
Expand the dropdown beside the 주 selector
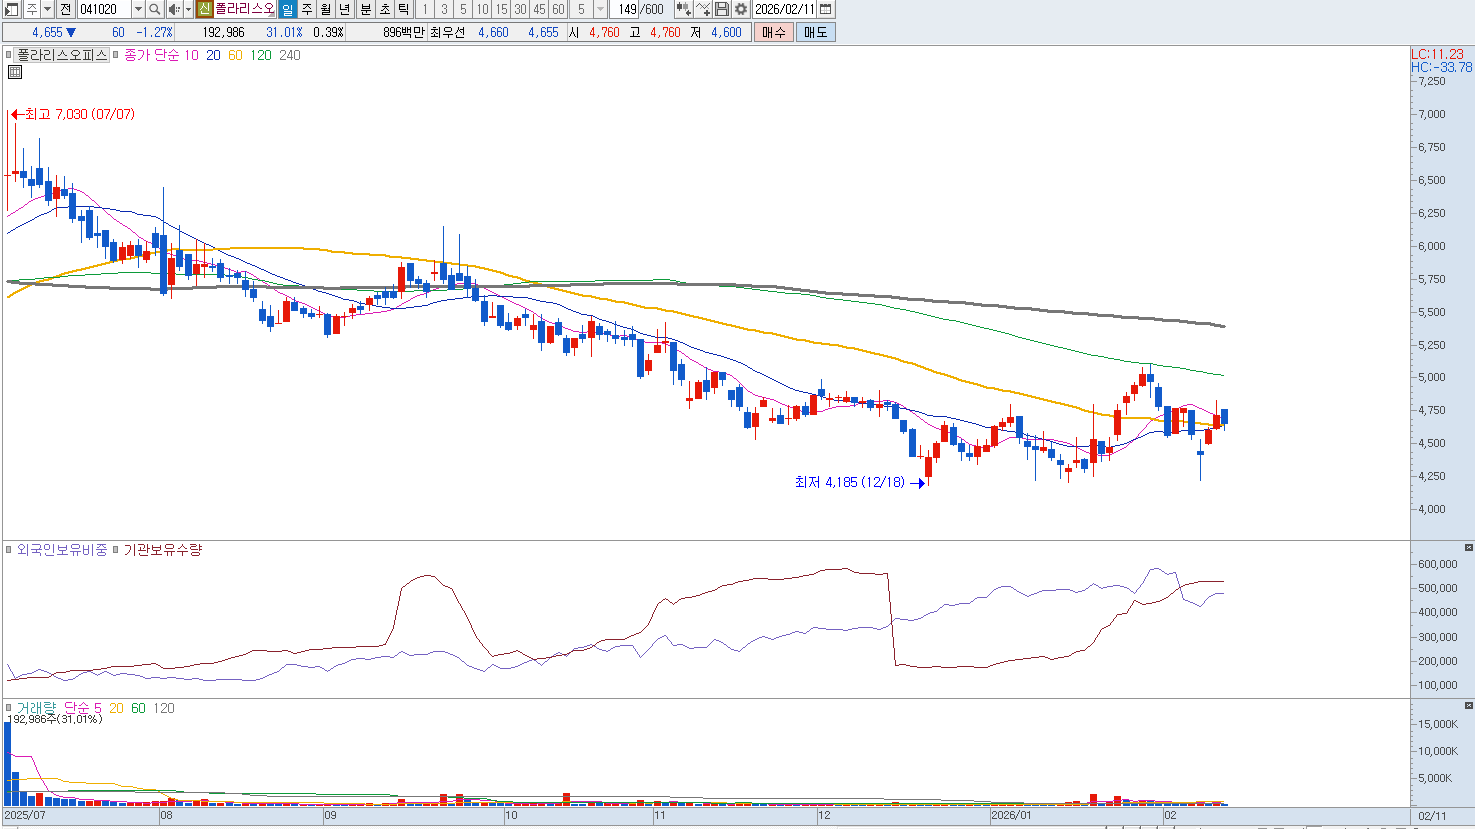point(48,9)
